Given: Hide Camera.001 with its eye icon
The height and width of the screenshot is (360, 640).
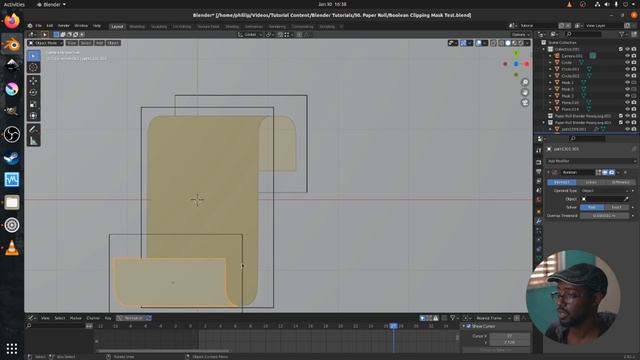Looking at the screenshot, I should tap(627, 56).
